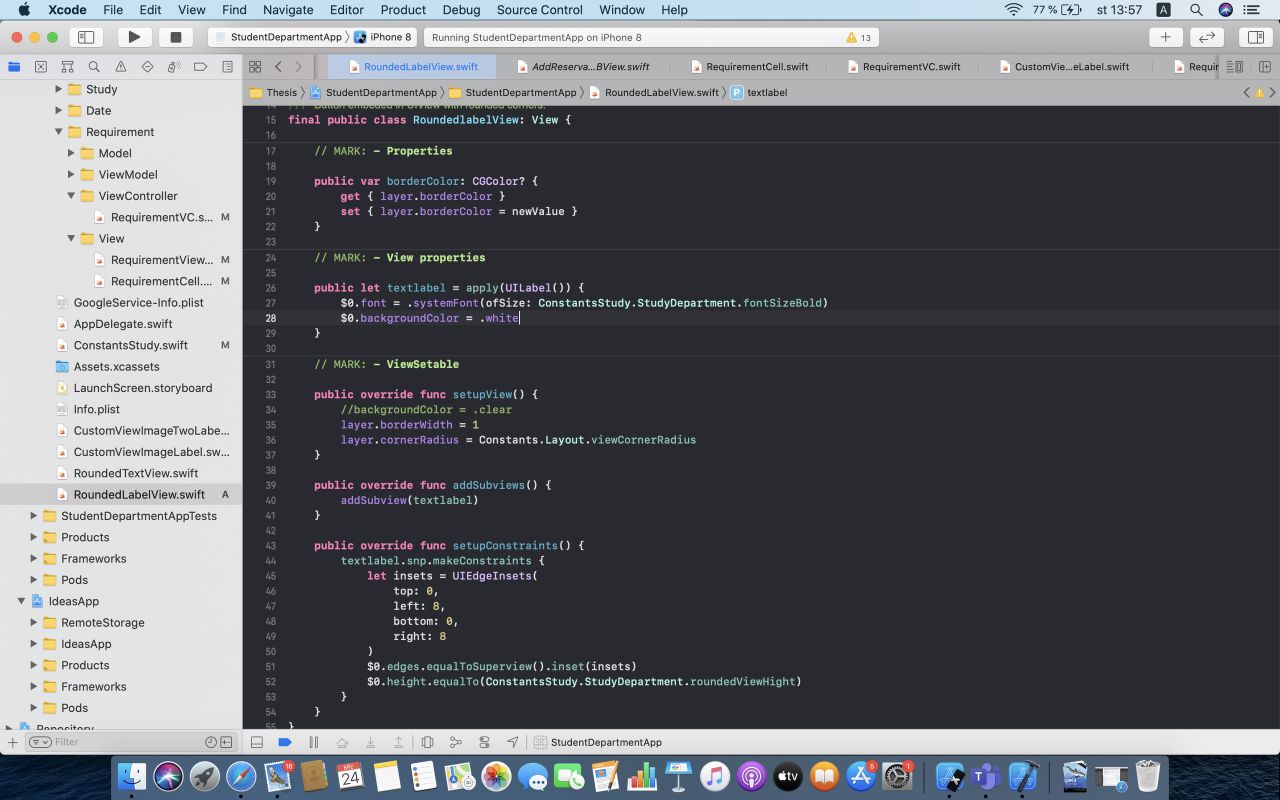Pause program execution in debug bar
1280x800 pixels.
pos(313,742)
